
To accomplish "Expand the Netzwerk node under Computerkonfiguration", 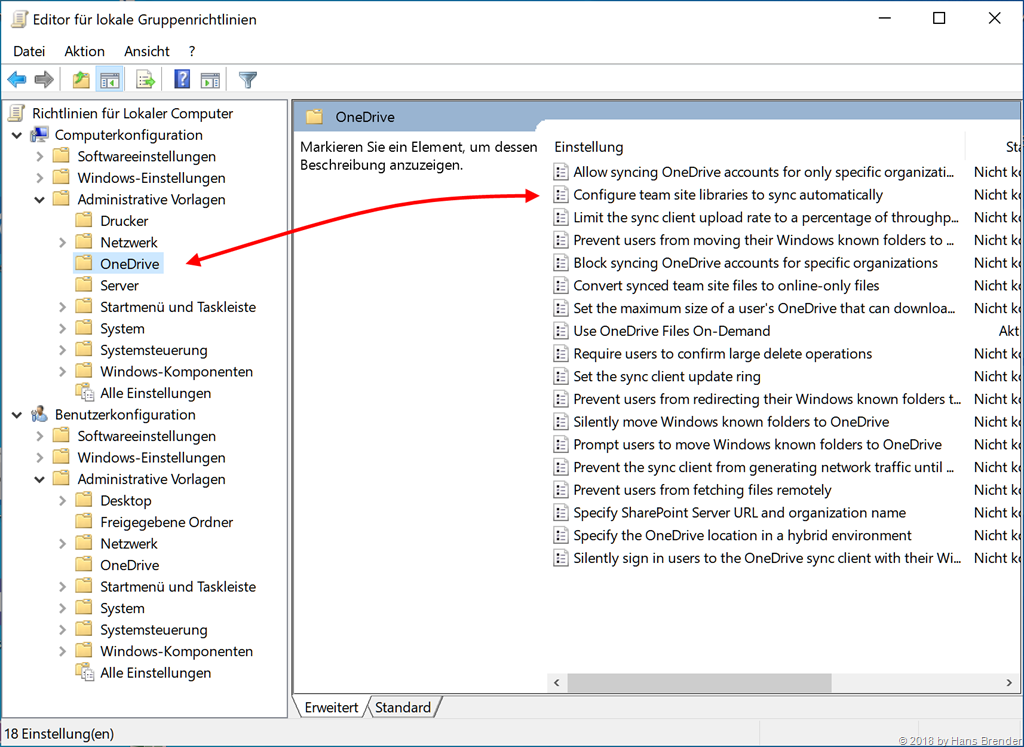I will coord(63,242).
